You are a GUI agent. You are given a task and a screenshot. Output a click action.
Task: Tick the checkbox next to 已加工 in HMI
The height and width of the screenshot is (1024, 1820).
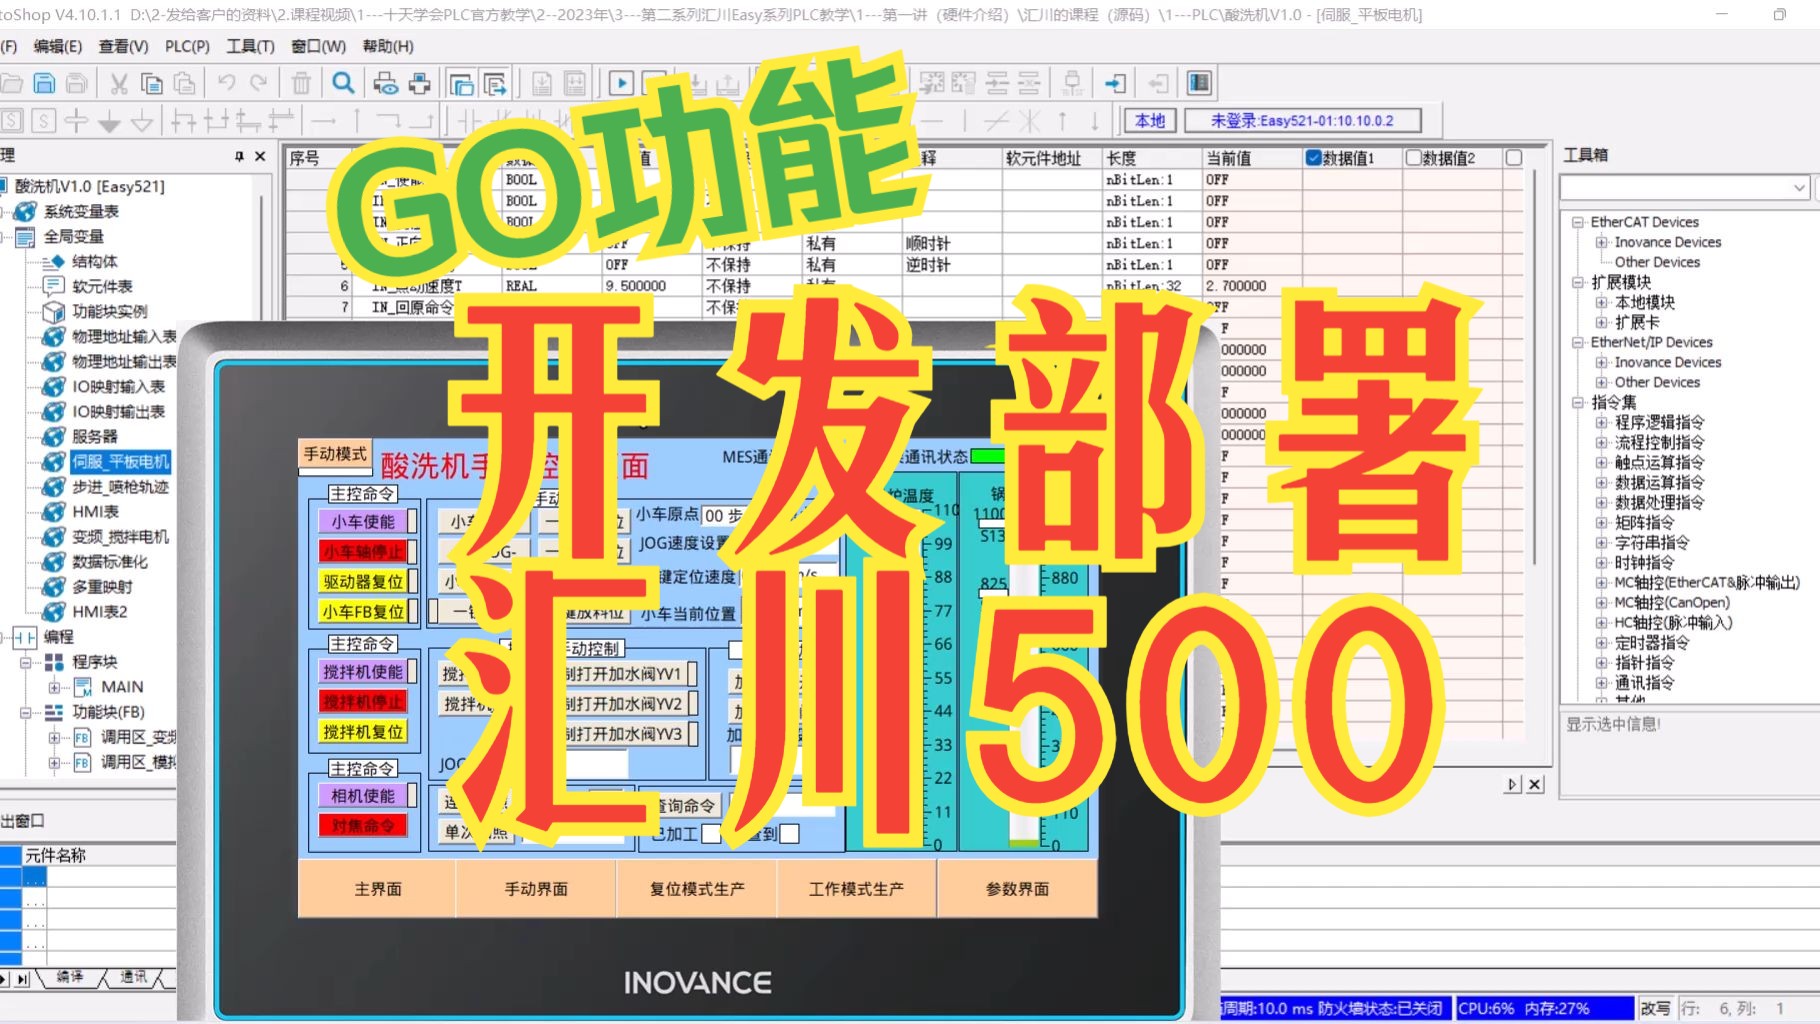coord(711,834)
